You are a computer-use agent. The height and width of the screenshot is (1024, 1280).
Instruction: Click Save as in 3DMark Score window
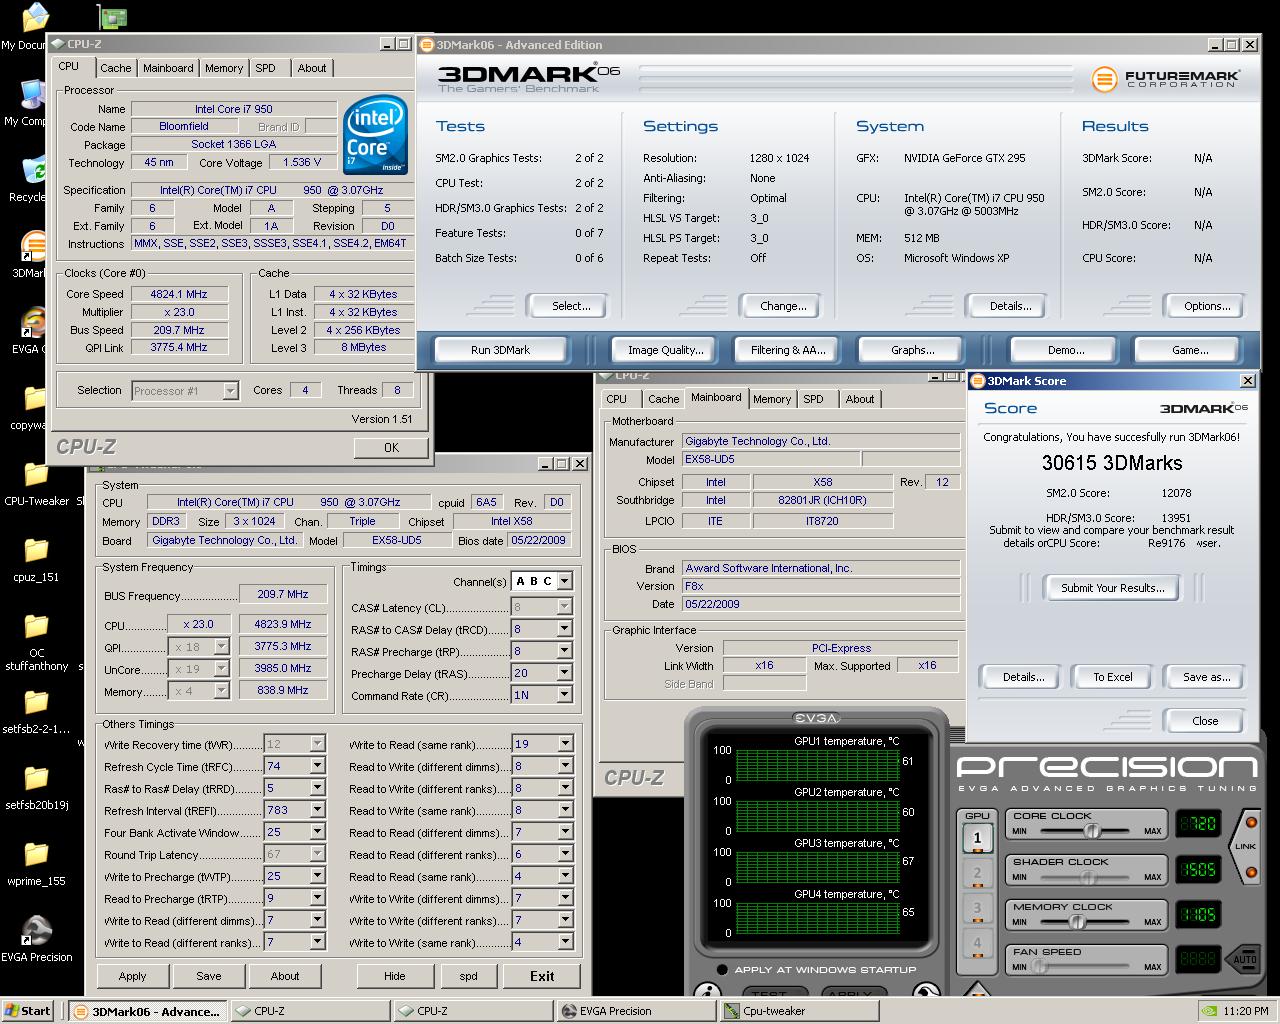1206,677
